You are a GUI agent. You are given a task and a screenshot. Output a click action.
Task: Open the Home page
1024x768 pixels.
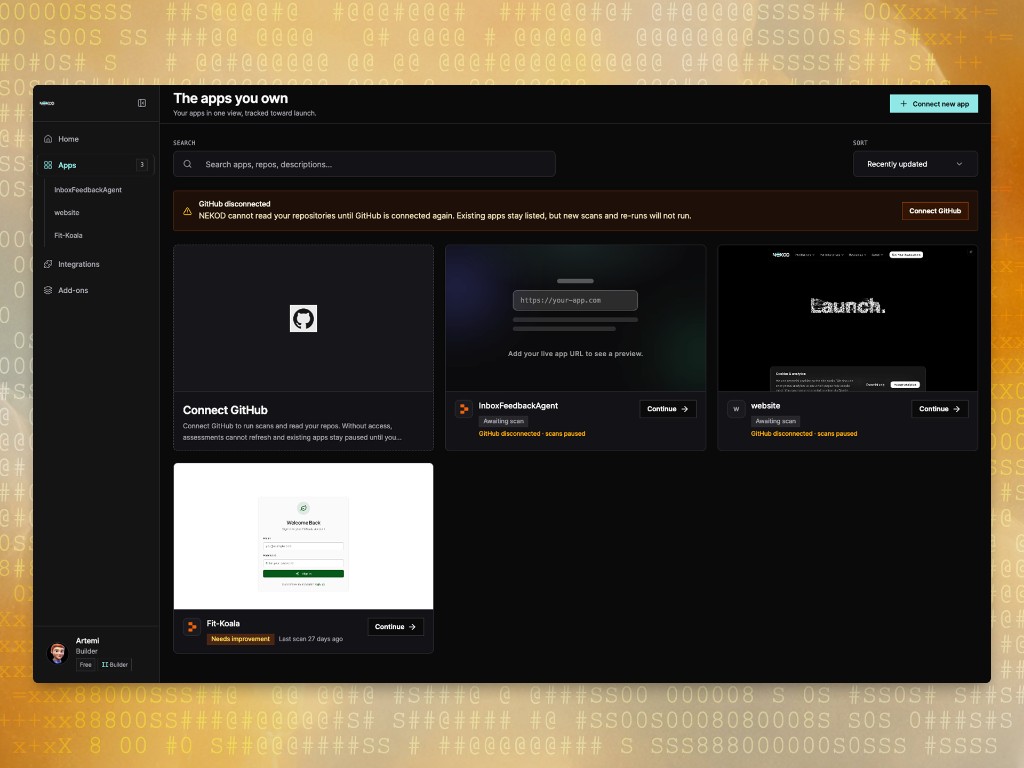coord(95,139)
